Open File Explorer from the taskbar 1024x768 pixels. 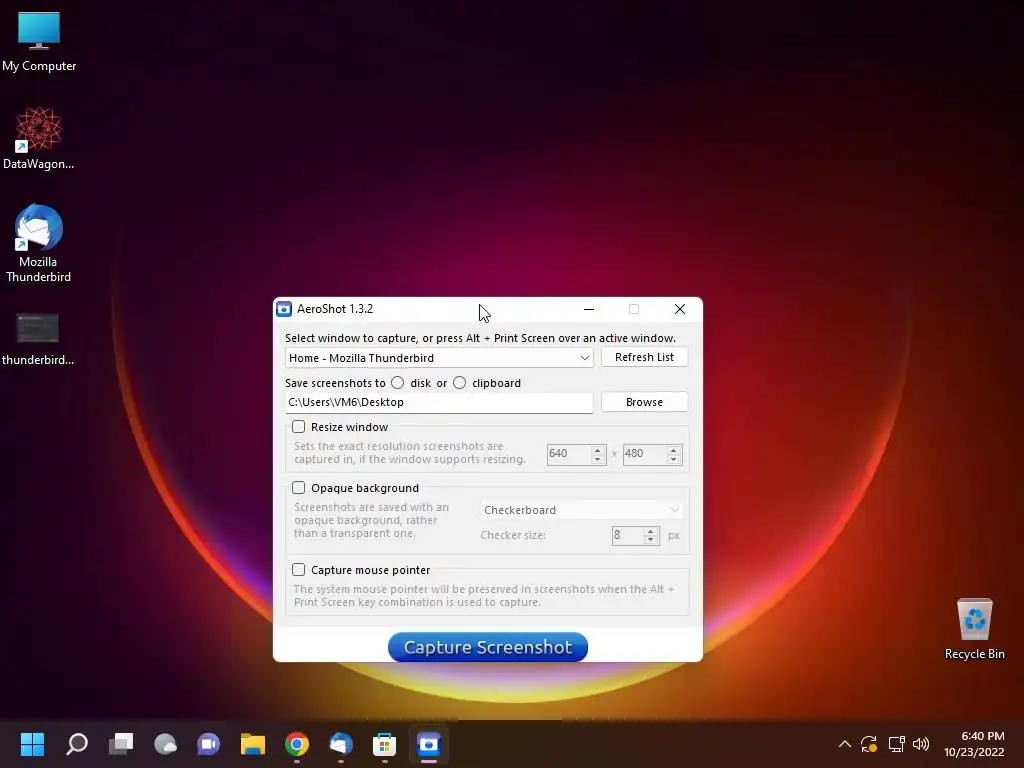(253, 744)
